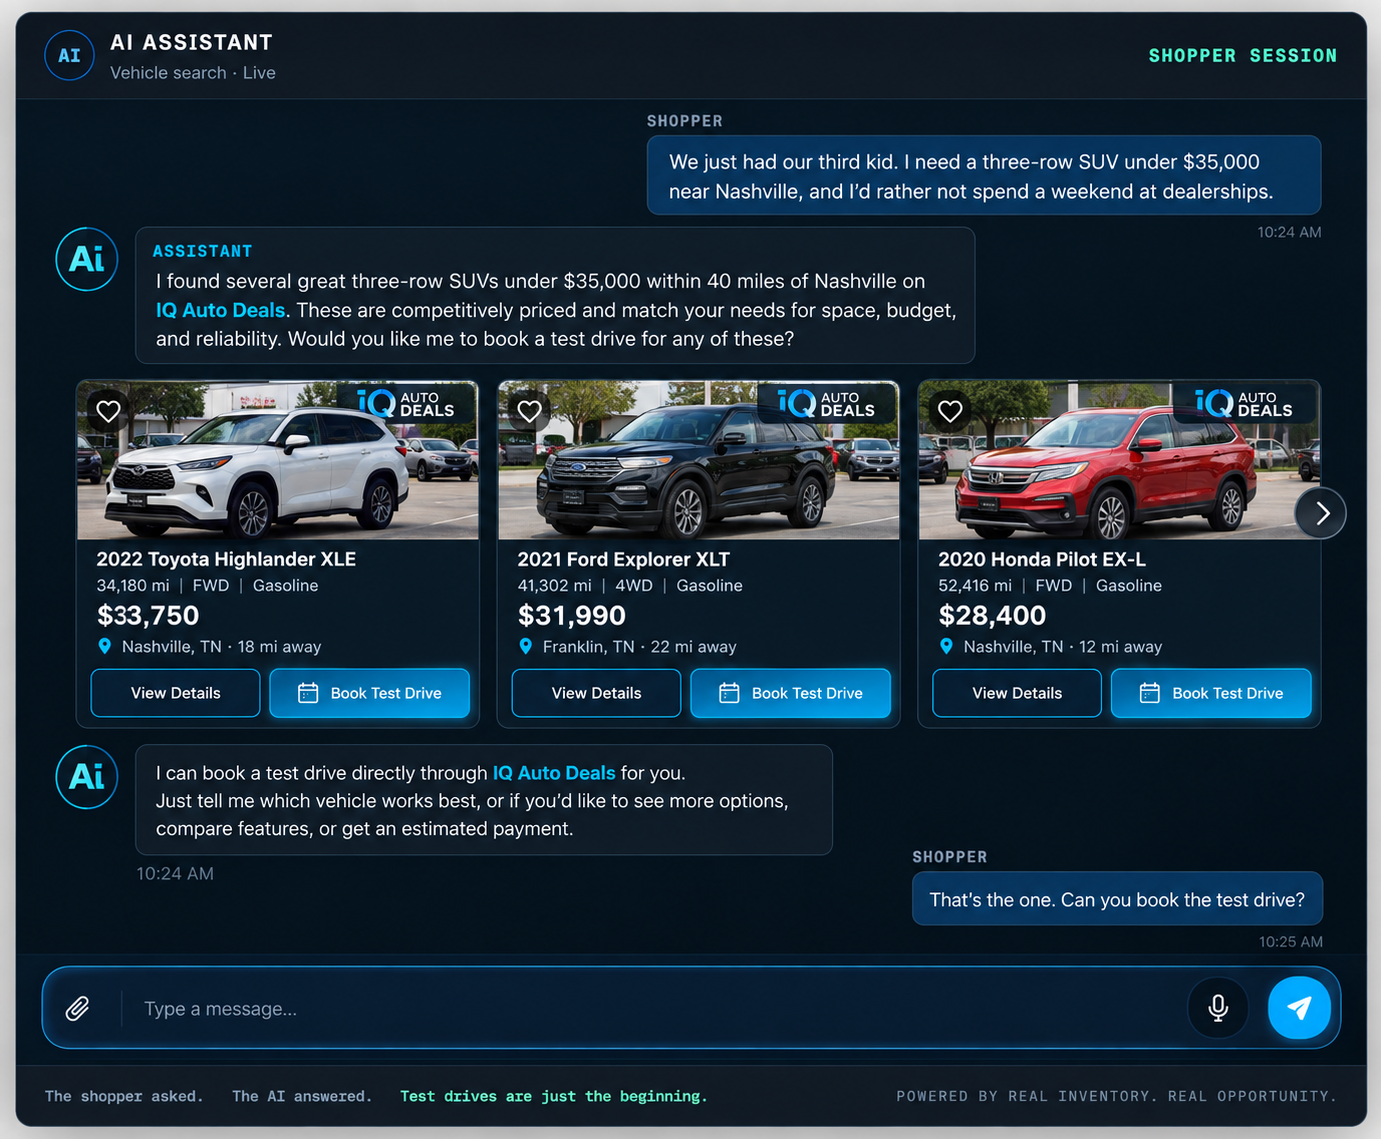Click the '34,180 mi' mileage text
The height and width of the screenshot is (1139, 1381).
[133, 586]
